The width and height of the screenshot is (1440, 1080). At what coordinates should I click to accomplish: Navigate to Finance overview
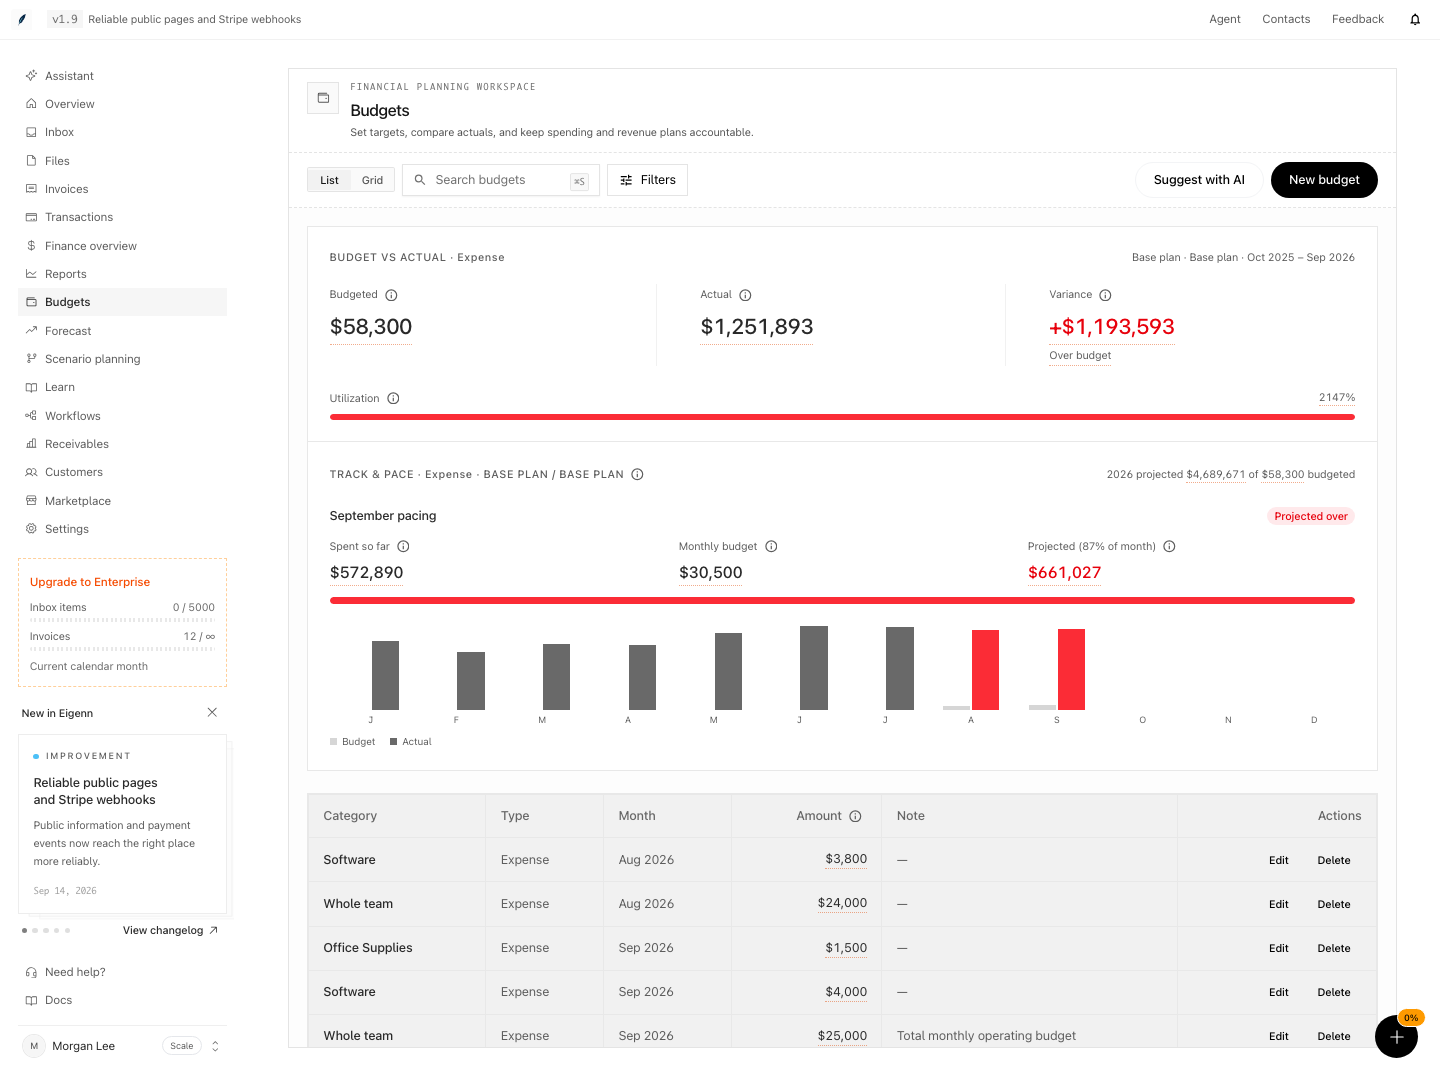pyautogui.click(x=122, y=246)
